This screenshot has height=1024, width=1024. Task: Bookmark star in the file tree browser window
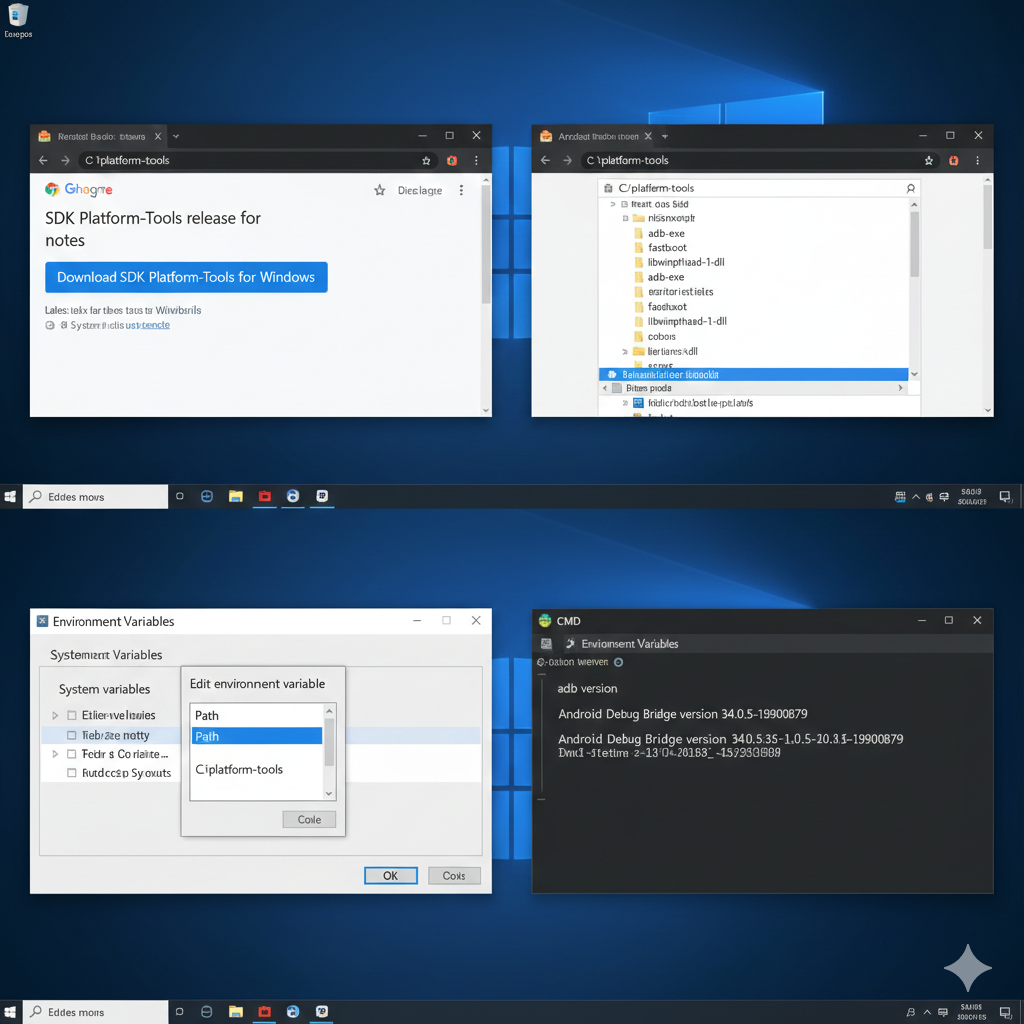click(929, 161)
